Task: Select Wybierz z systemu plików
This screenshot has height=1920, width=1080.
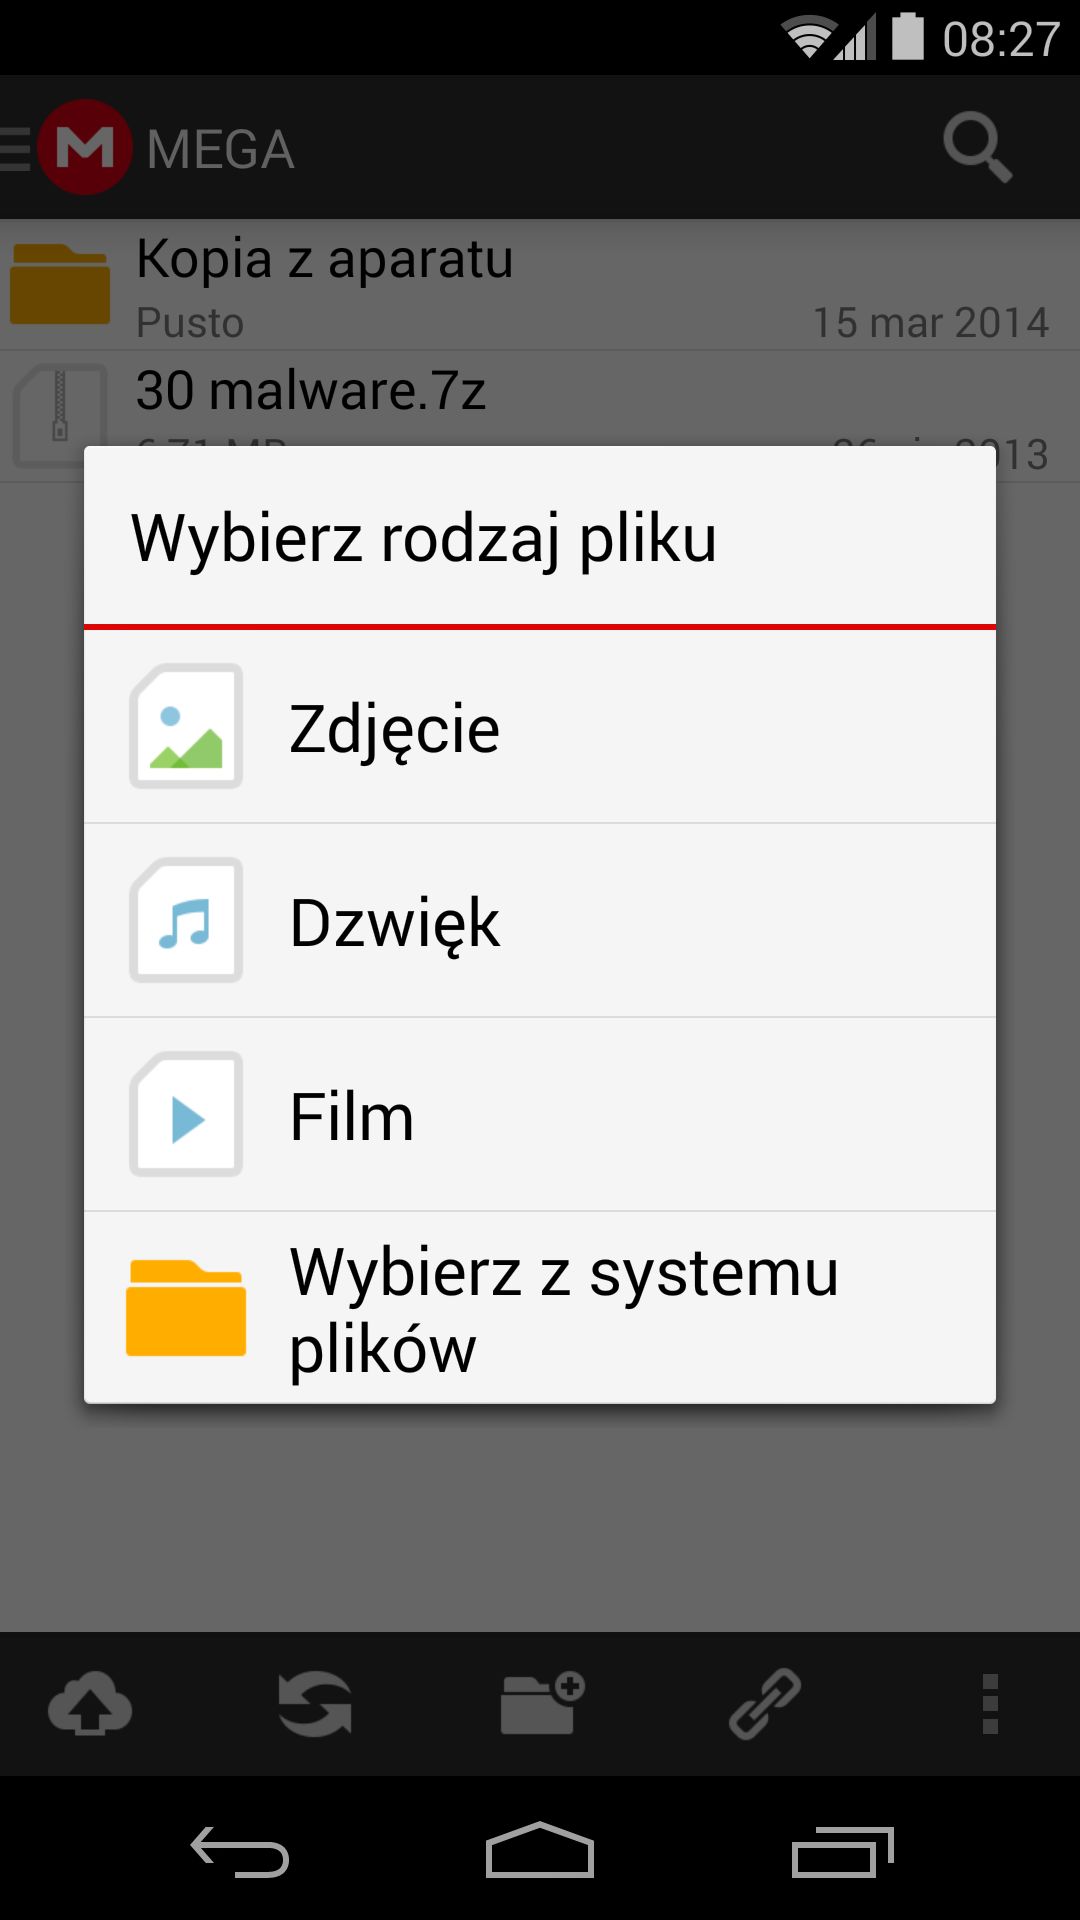Action: (540, 1308)
